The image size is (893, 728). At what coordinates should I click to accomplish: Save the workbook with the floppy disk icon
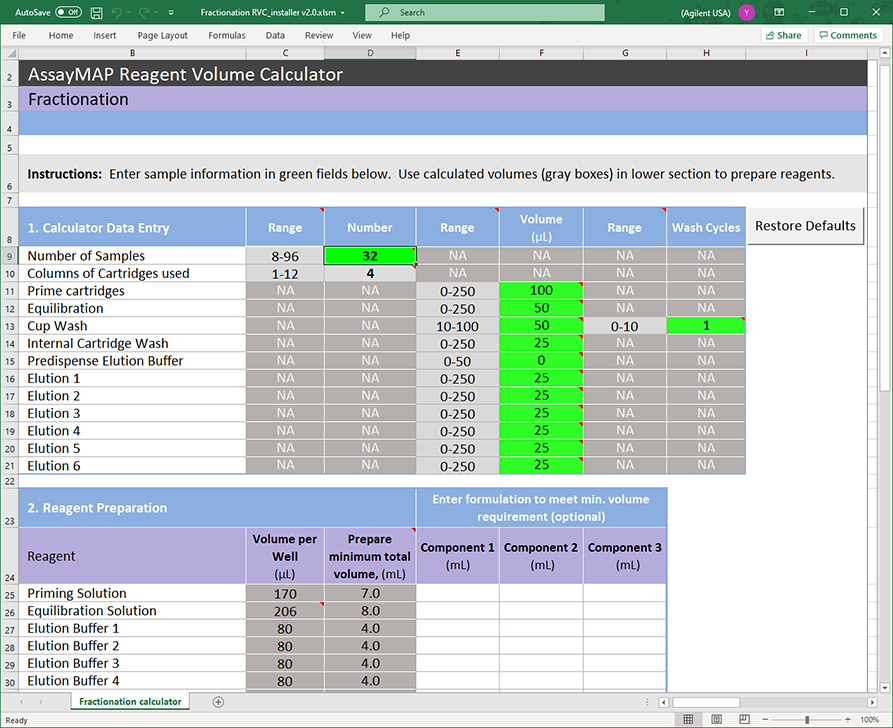pyautogui.click(x=97, y=13)
